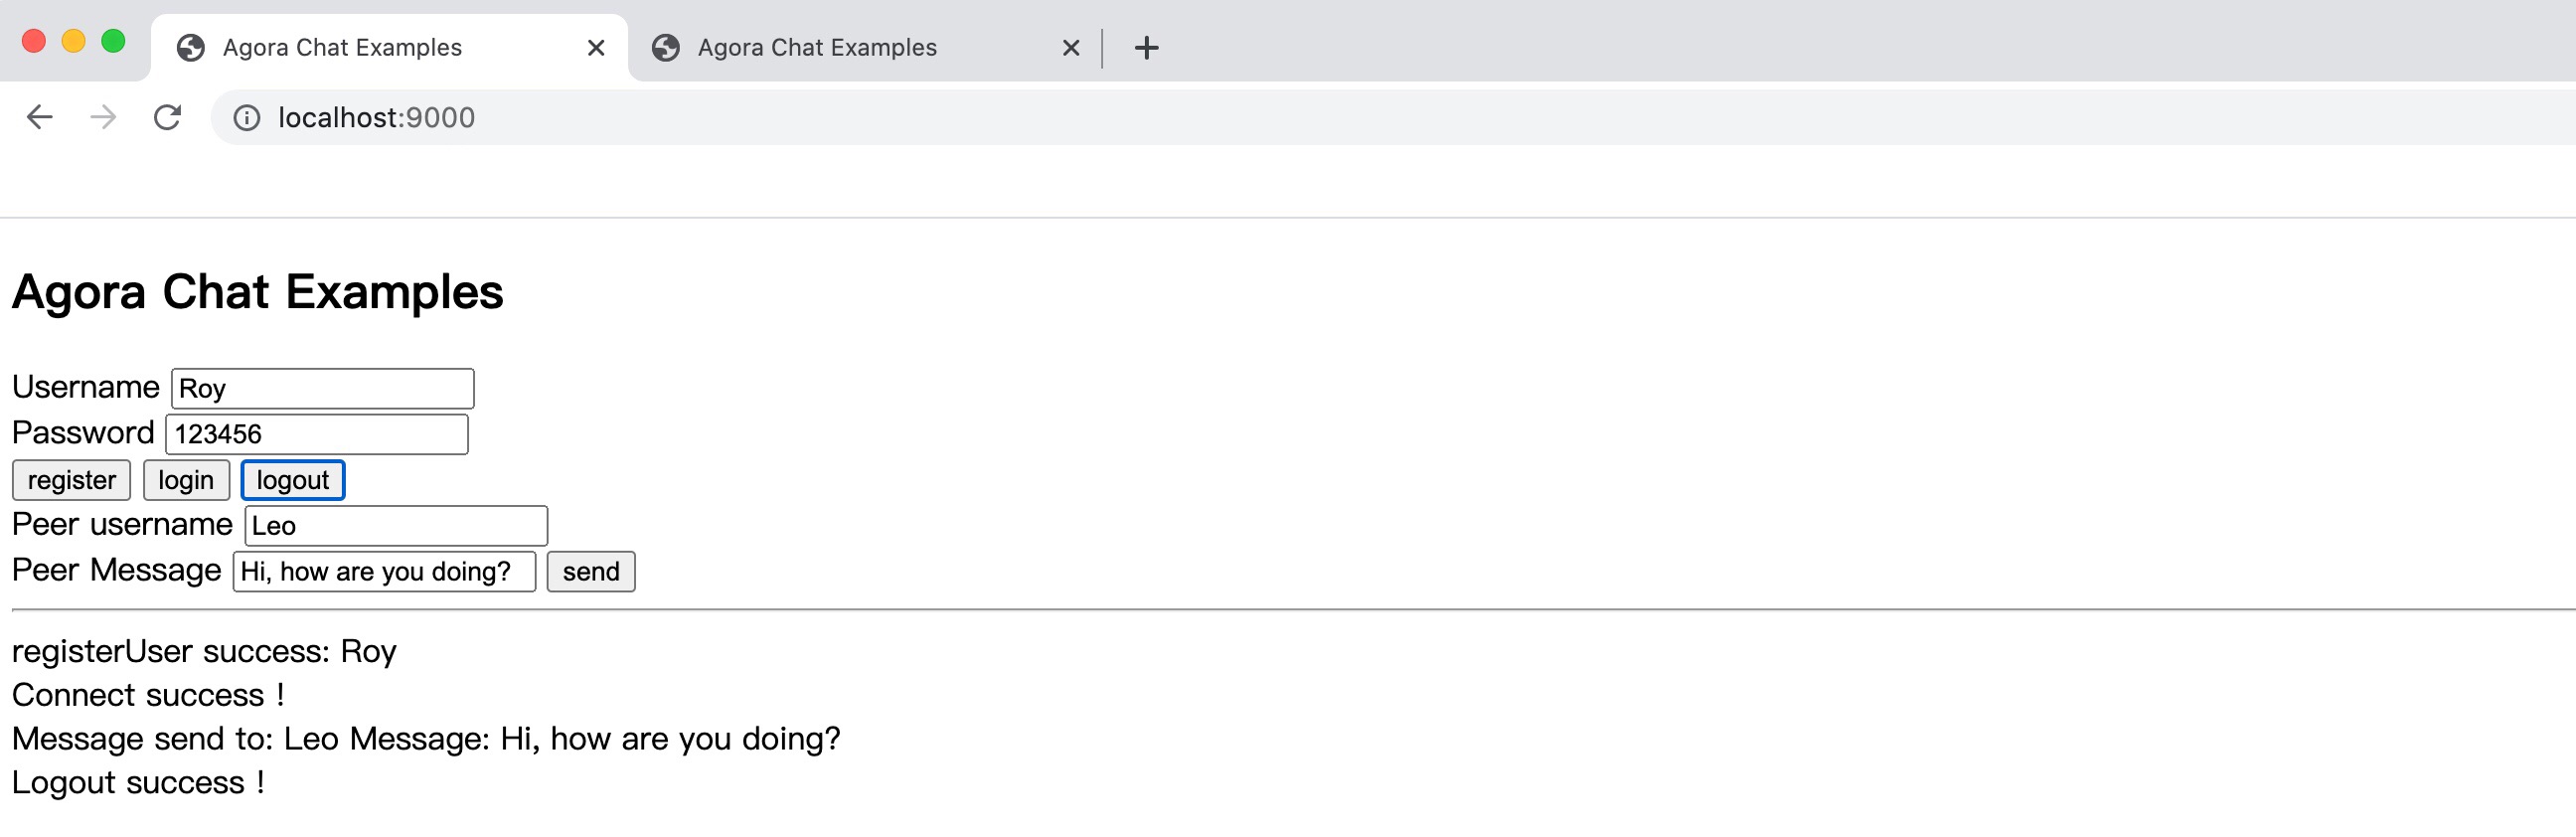This screenshot has height=837, width=2576.
Task: Focus the Peer Message text field
Action: (384, 572)
